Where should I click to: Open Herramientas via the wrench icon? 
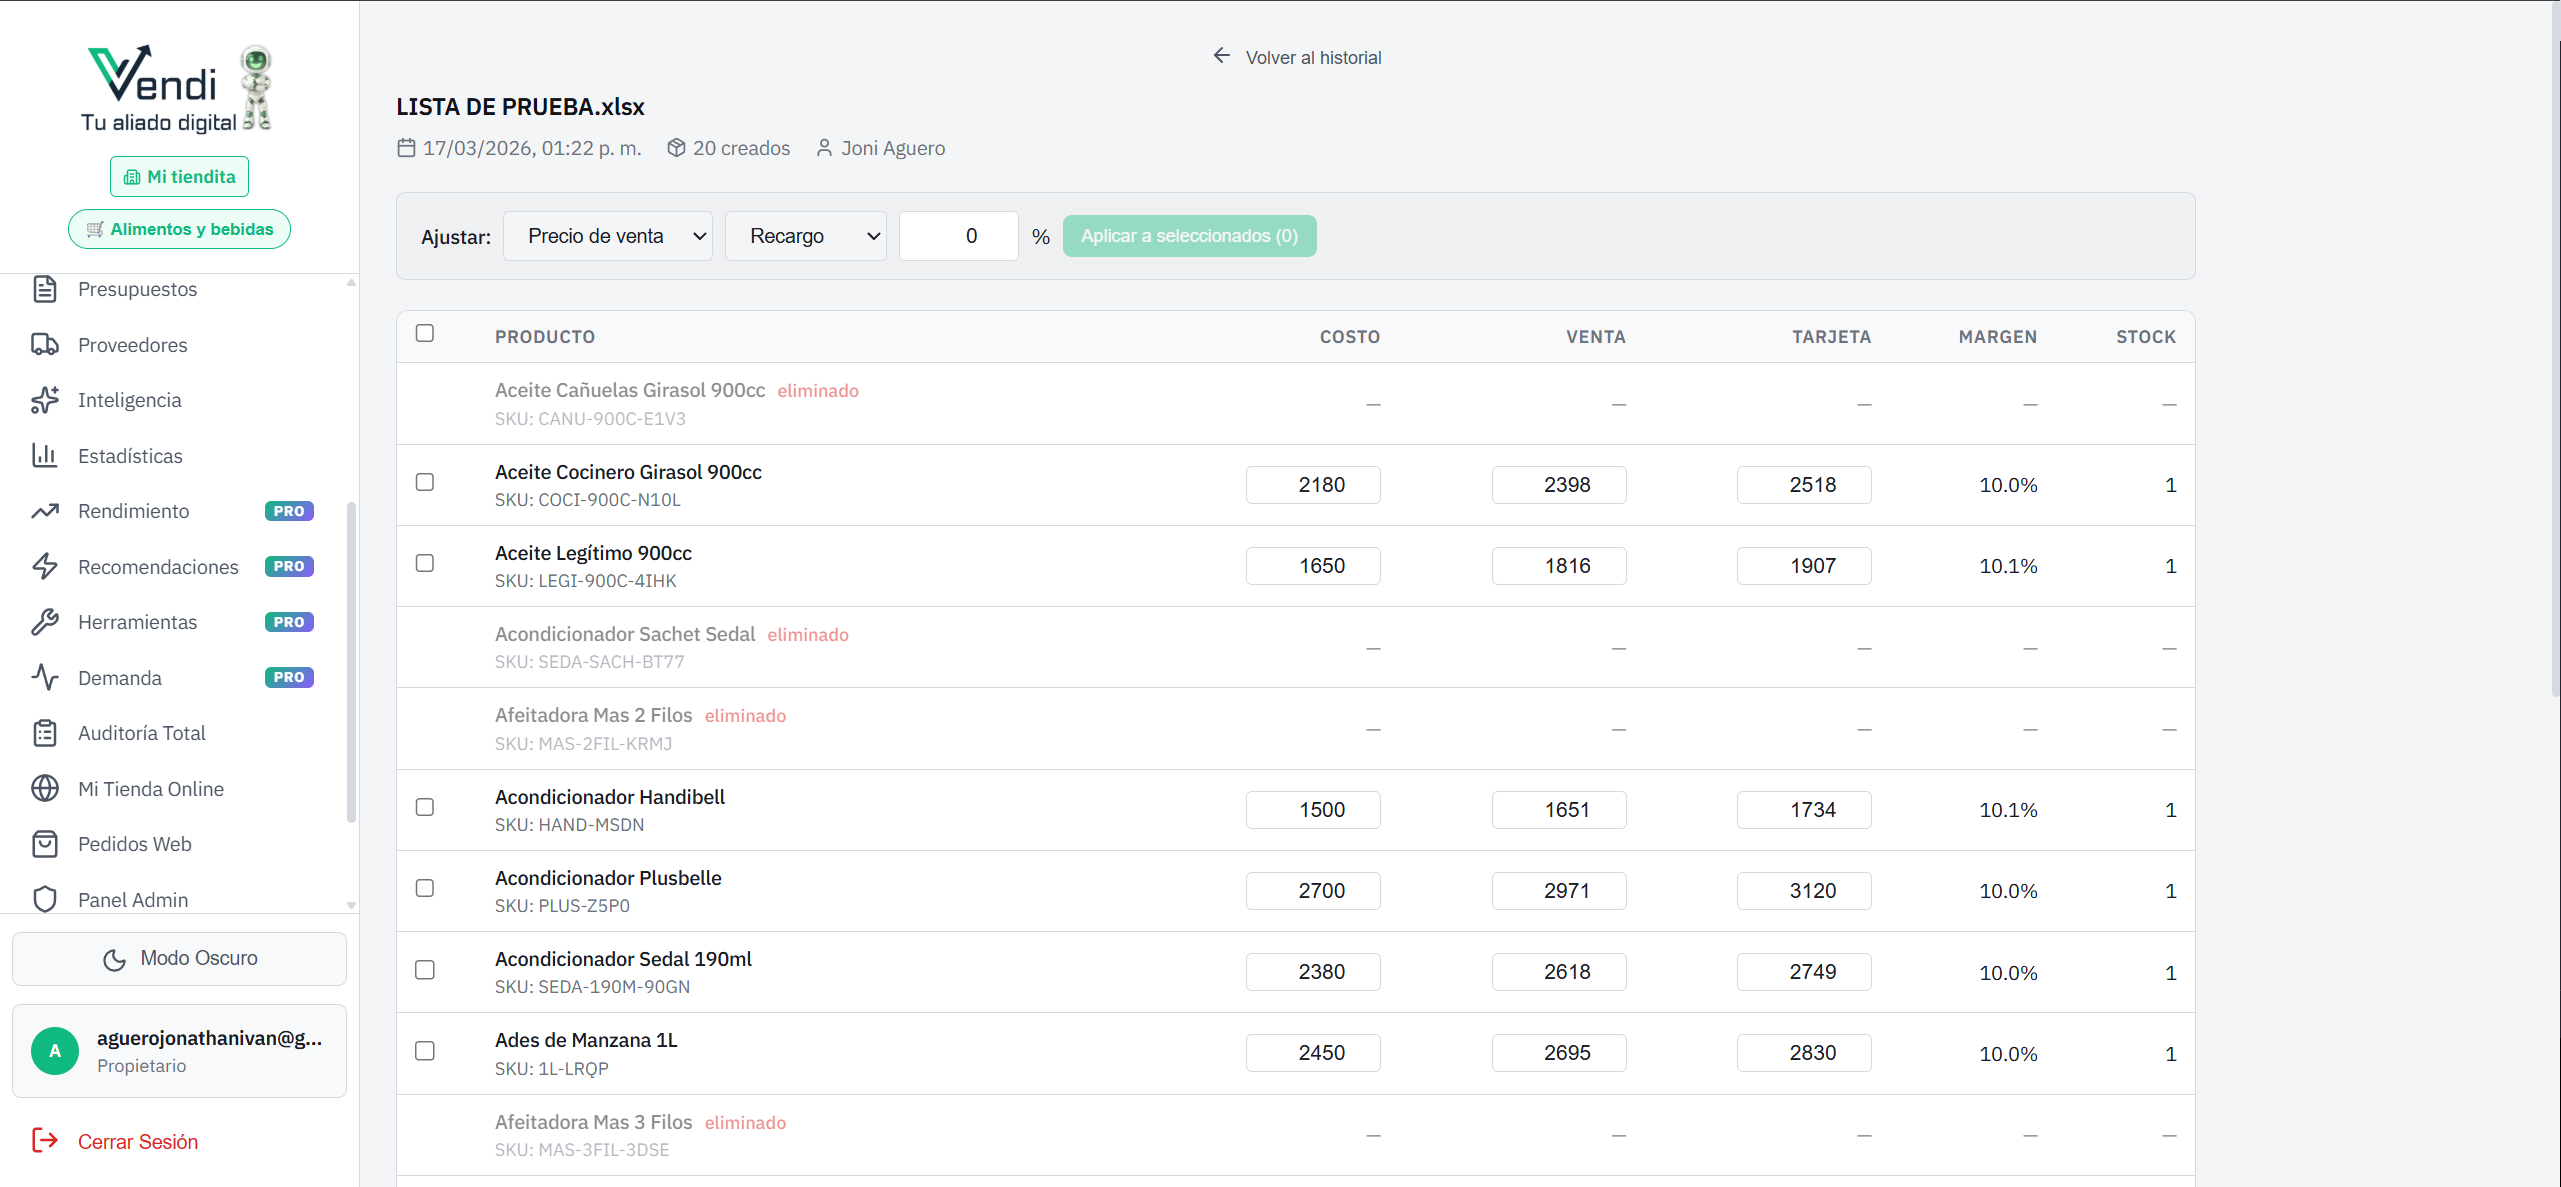tap(46, 621)
